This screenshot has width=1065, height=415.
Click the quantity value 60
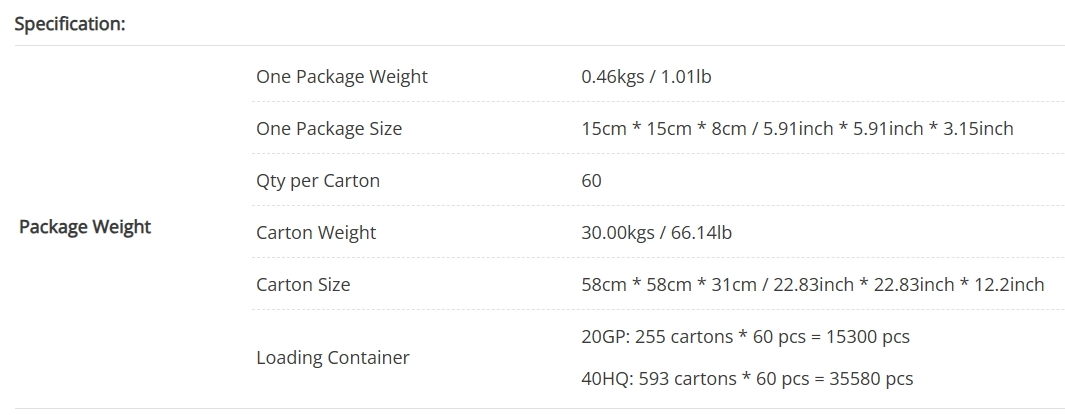[x=591, y=181]
